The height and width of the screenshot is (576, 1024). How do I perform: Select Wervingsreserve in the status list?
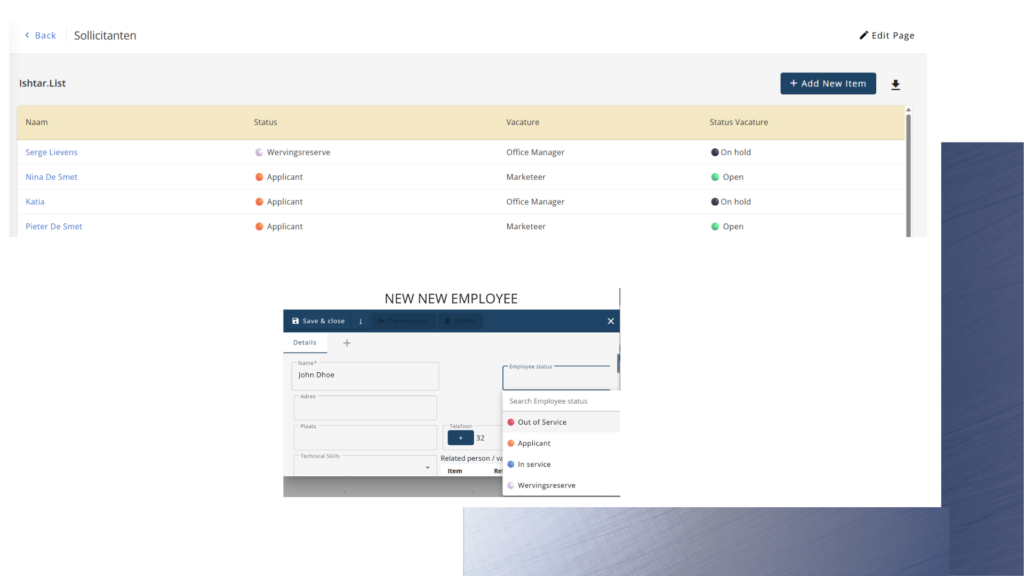coord(546,485)
